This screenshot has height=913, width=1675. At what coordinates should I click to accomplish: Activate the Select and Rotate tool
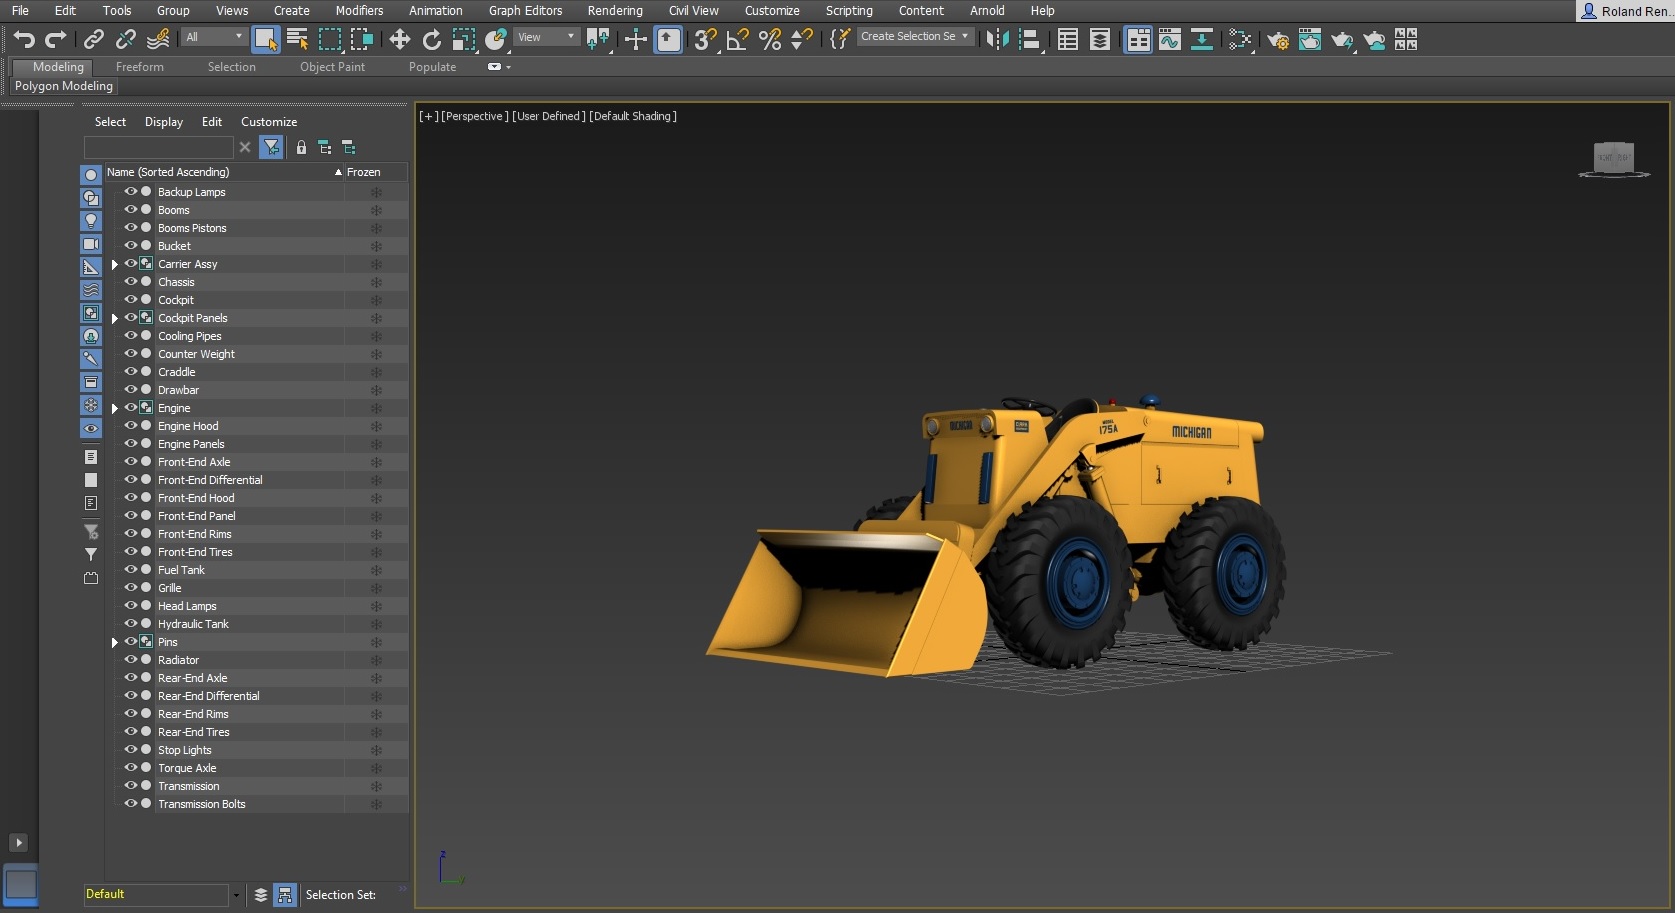pos(431,39)
